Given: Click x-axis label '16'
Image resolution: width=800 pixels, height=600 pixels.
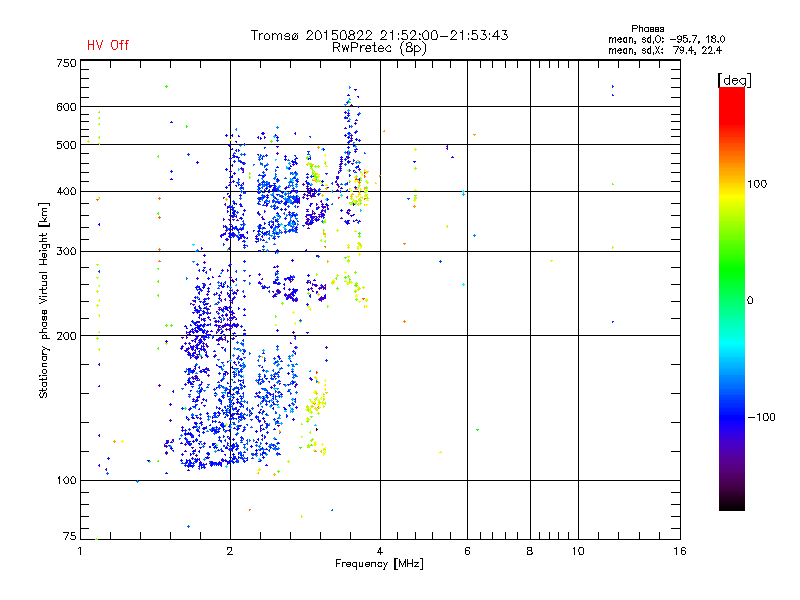Looking at the screenshot, I should 680,552.
